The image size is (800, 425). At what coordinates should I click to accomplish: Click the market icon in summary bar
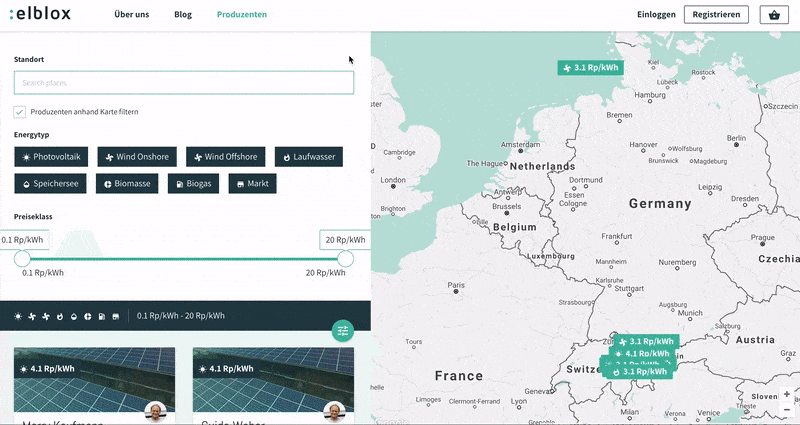point(115,316)
